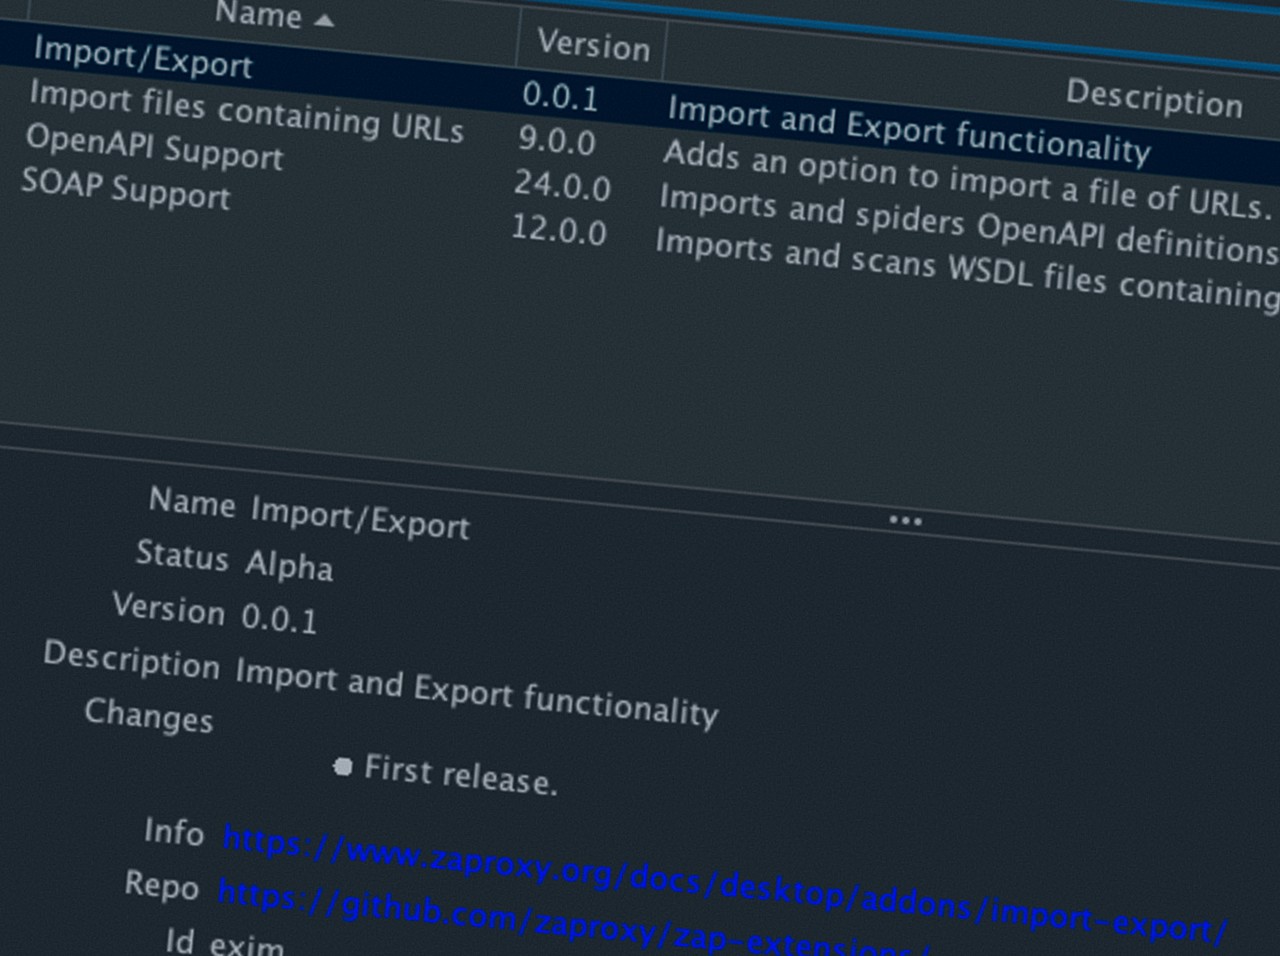This screenshot has height=956, width=1280.
Task: Open the github.com zap-extensions Repo link
Action: pyautogui.click(x=574, y=918)
